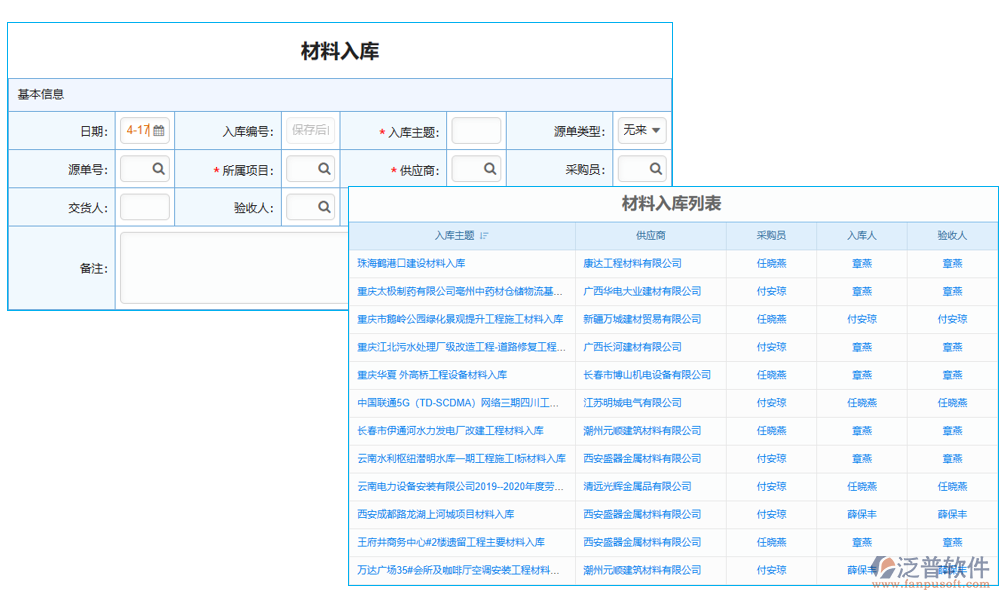Open the 供应商 supplier lookup icon
This screenshot has height=600, width=1000.
click(488, 168)
